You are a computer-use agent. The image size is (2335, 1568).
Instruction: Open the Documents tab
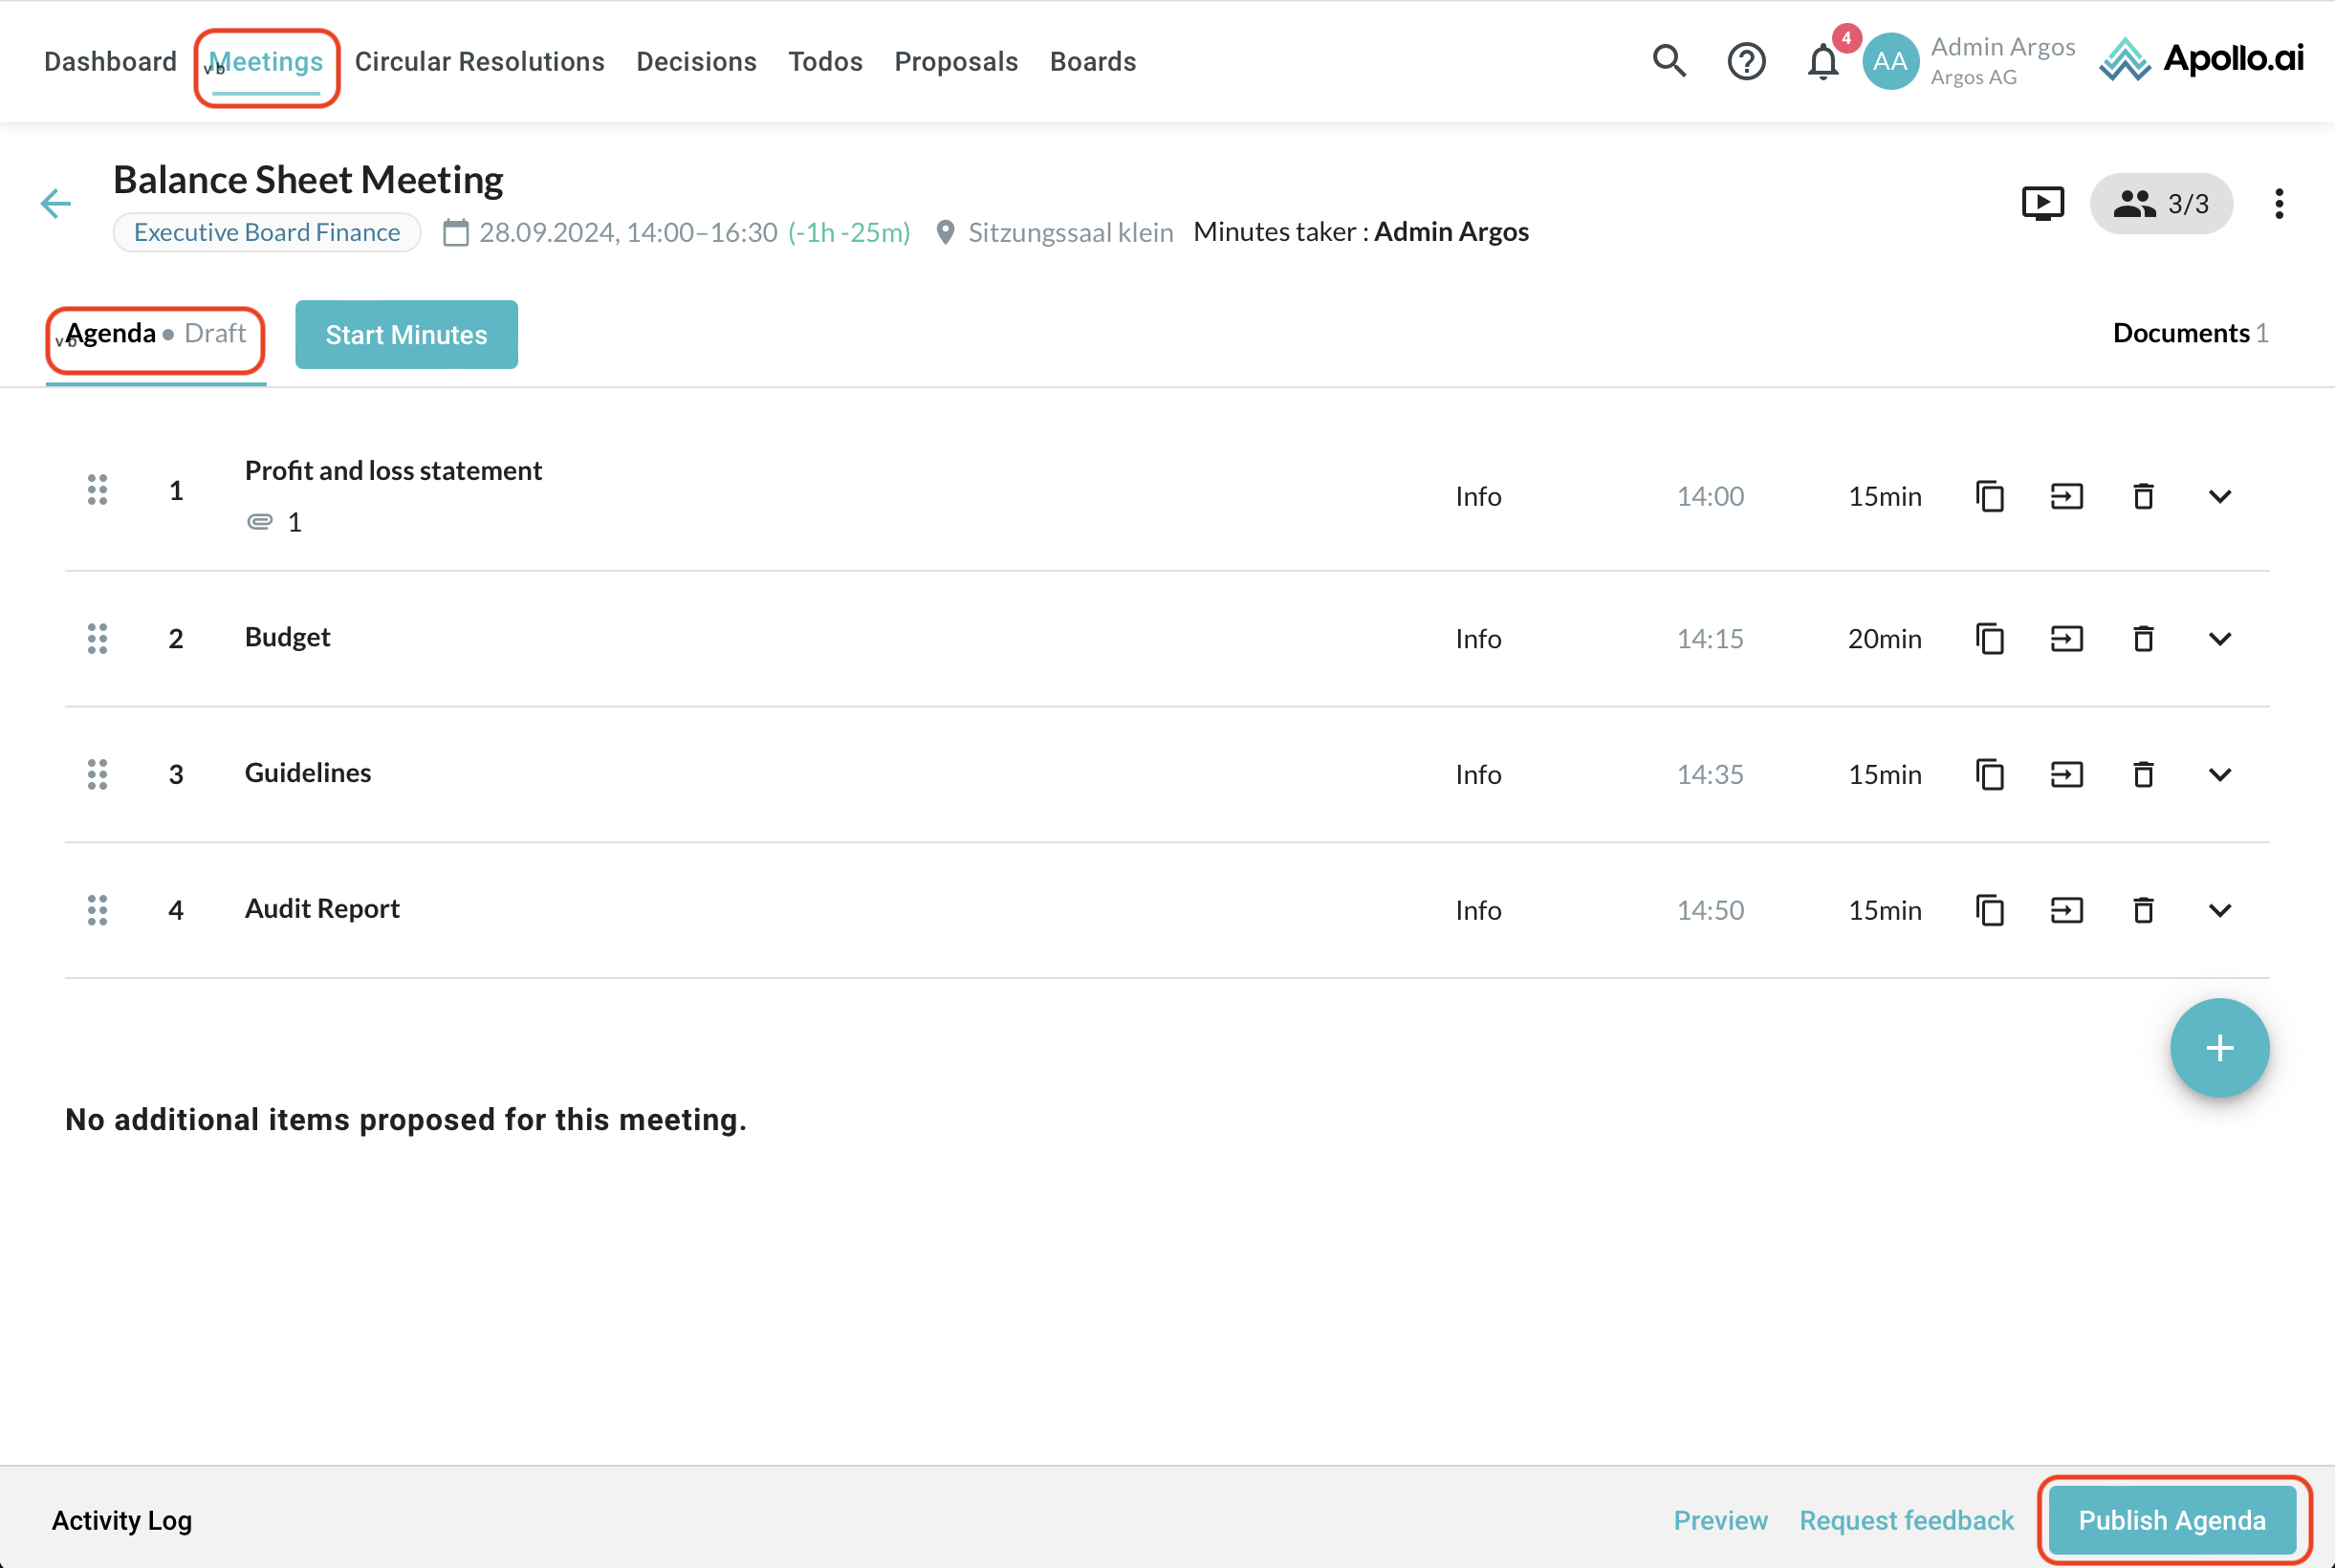pos(2190,333)
